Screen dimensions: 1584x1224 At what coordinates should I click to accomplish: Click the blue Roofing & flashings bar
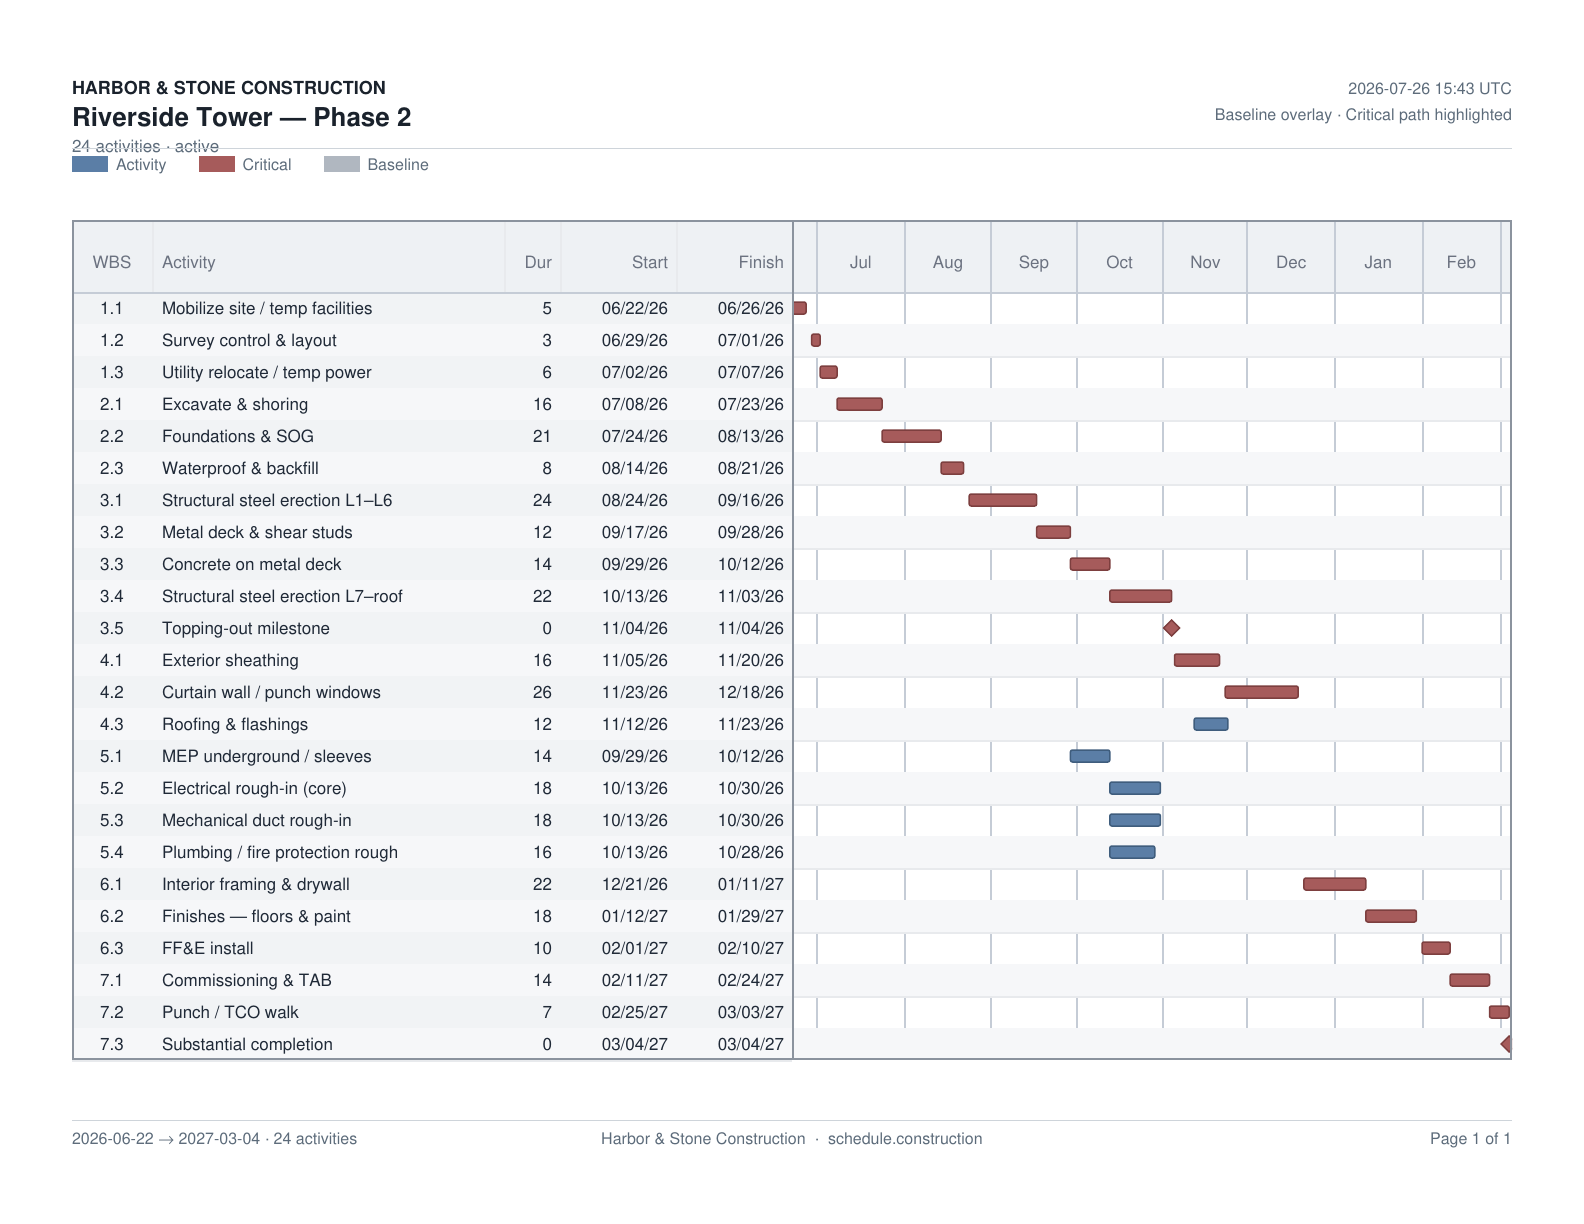point(1211,724)
